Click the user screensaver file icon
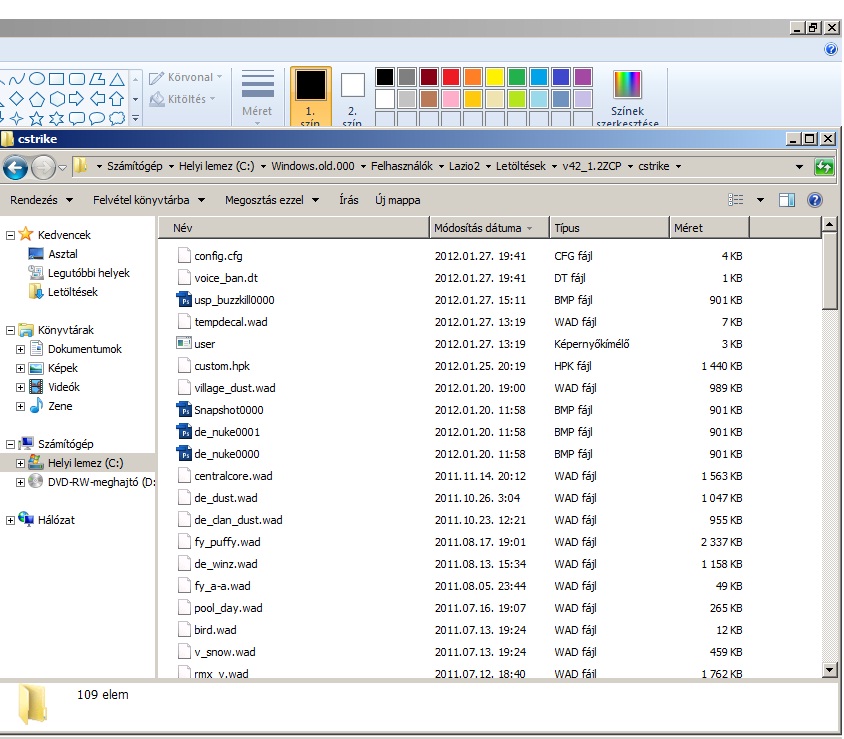This screenshot has width=844, height=739. click(x=184, y=343)
